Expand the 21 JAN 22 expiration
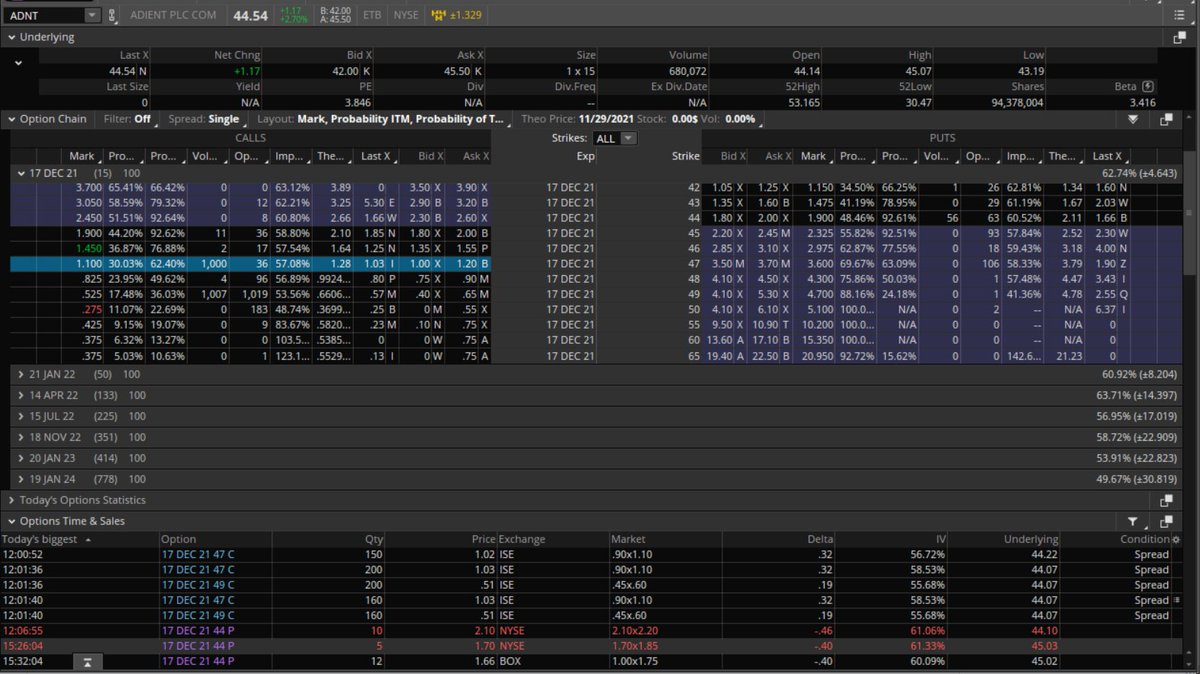This screenshot has width=1200, height=674. (x=22, y=373)
